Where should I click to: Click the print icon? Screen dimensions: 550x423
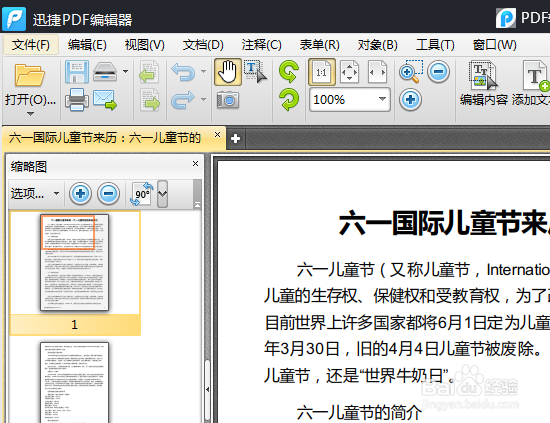click(x=77, y=100)
